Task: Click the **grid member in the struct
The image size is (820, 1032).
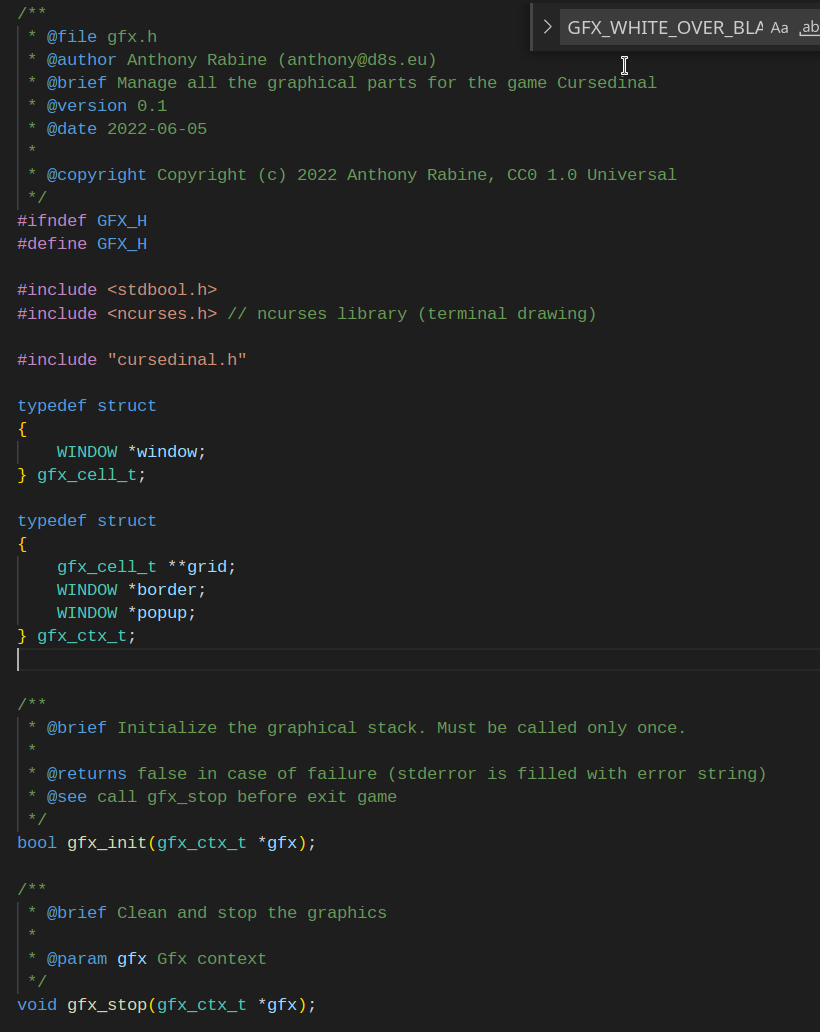Action: click(x=206, y=567)
